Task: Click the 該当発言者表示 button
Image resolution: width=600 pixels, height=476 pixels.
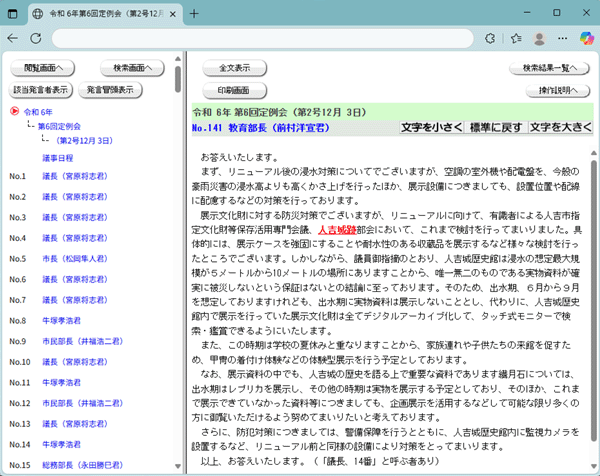Action: (41, 90)
